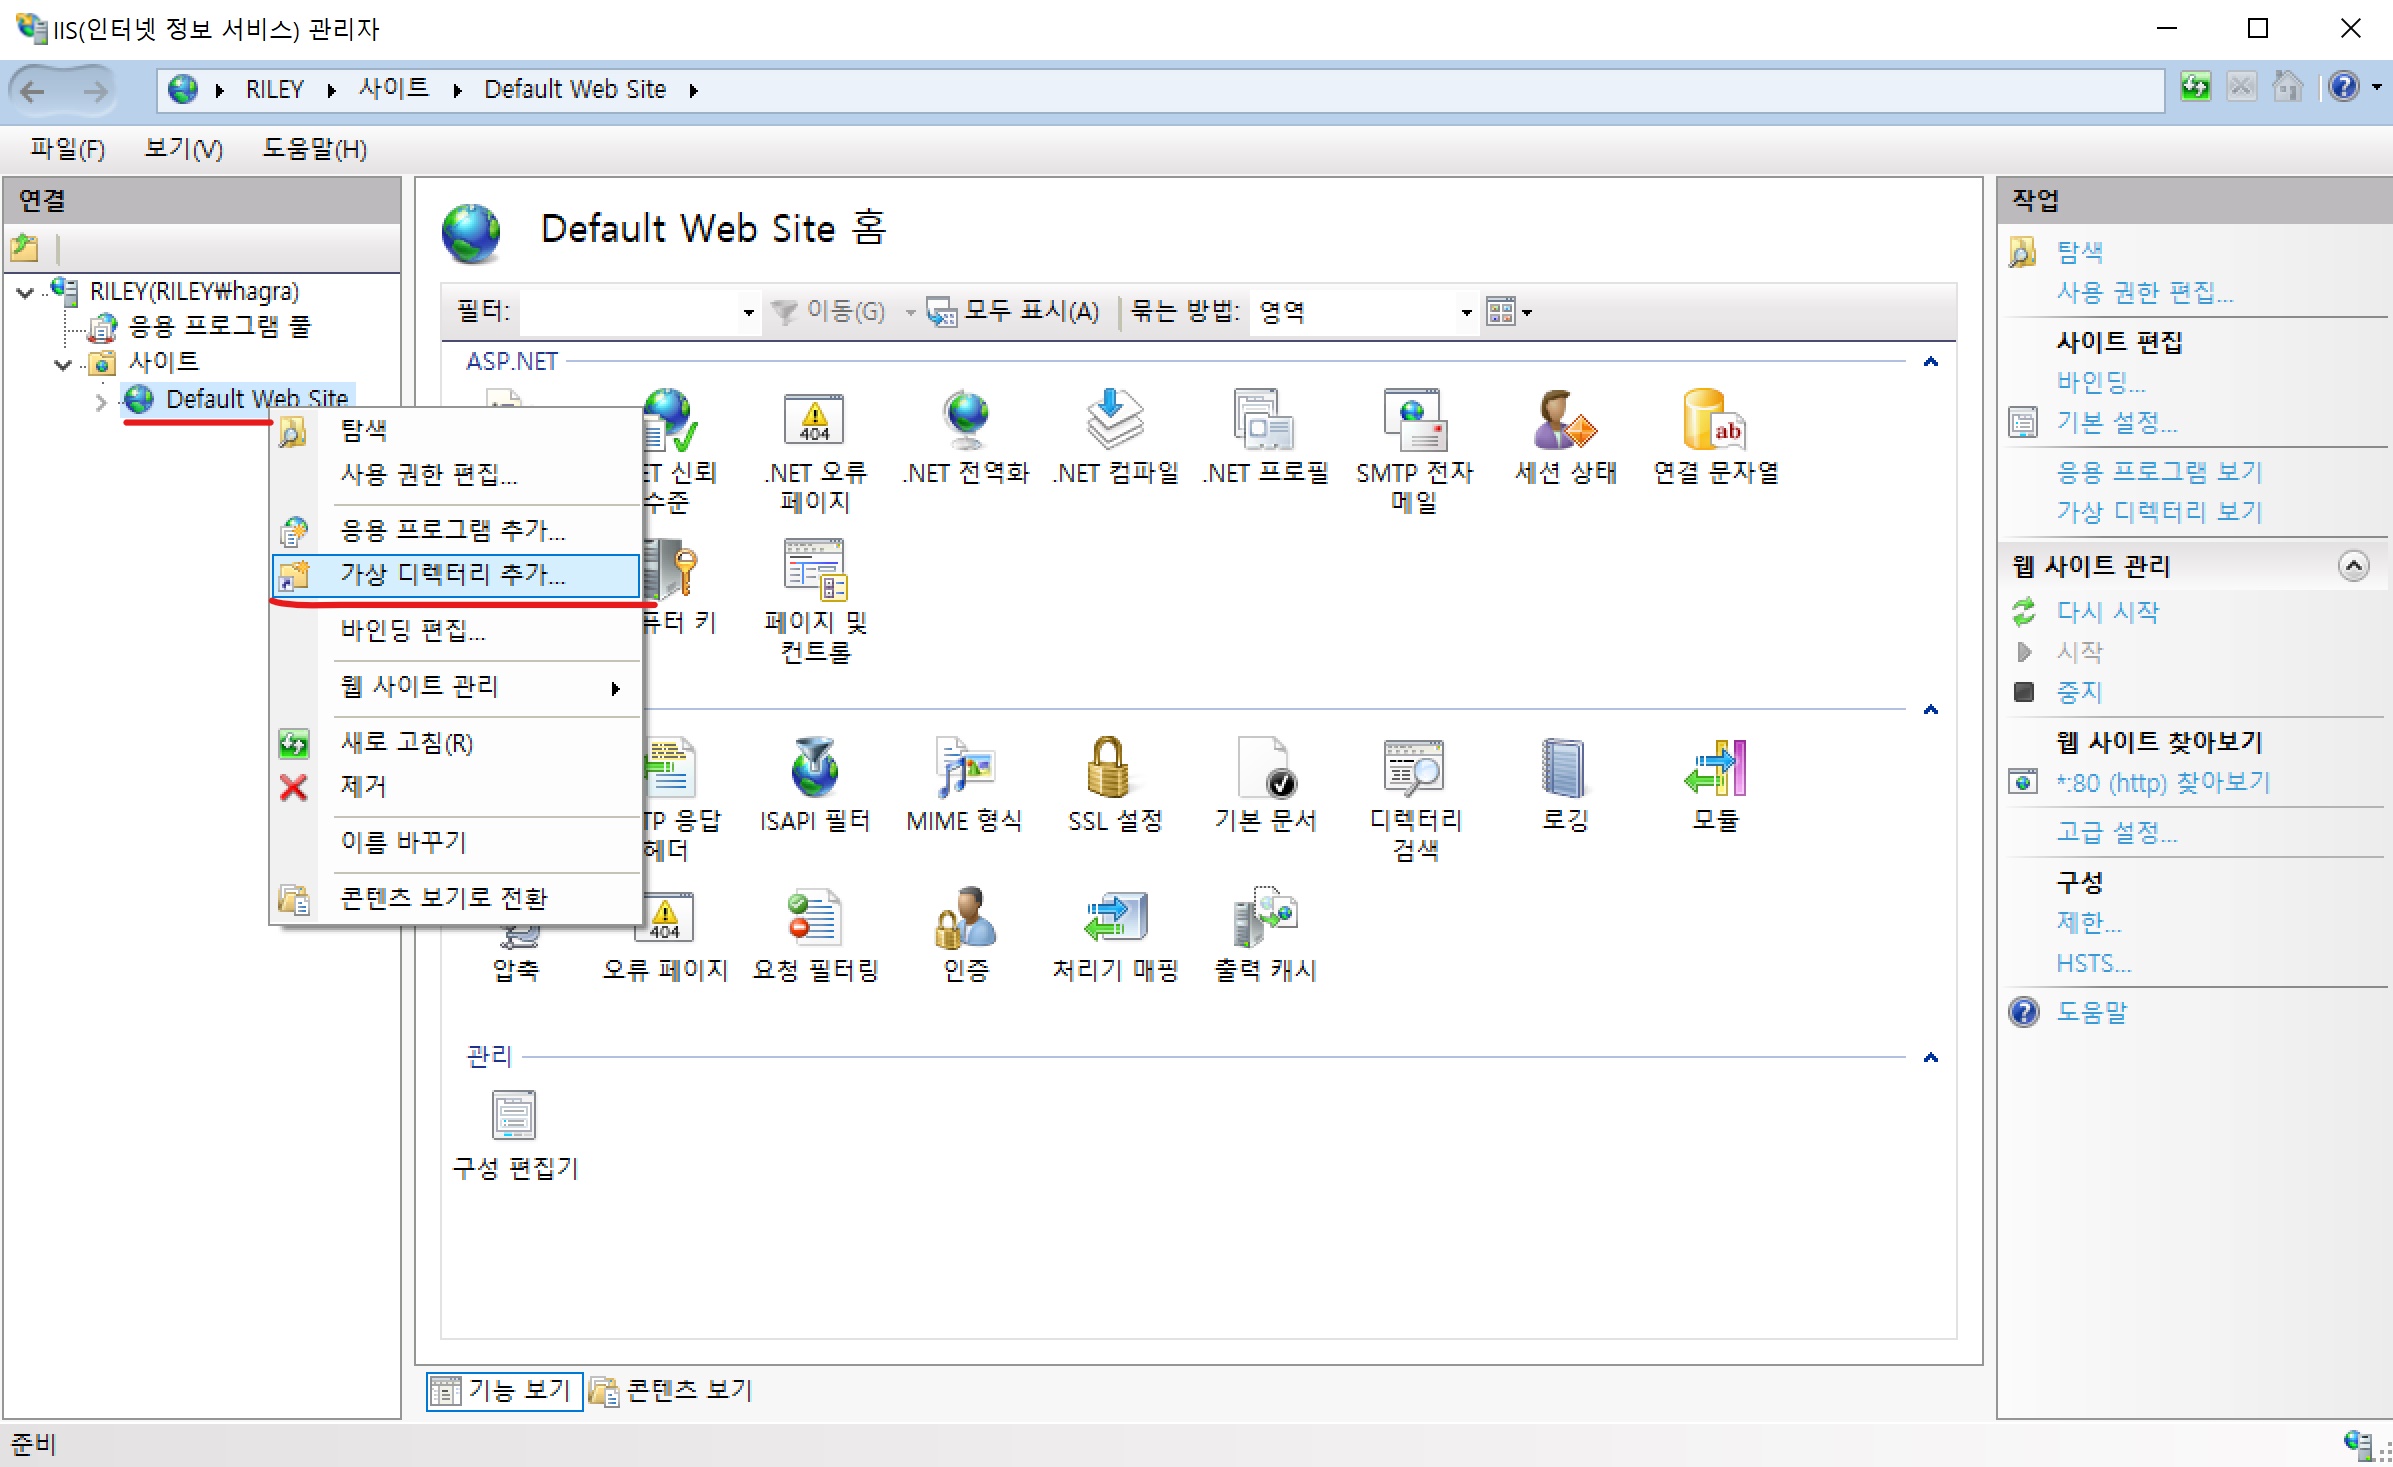Select 가상 디렉터리 추가 in context menu
Image resolution: width=2393 pixels, height=1467 pixels.
coord(455,575)
